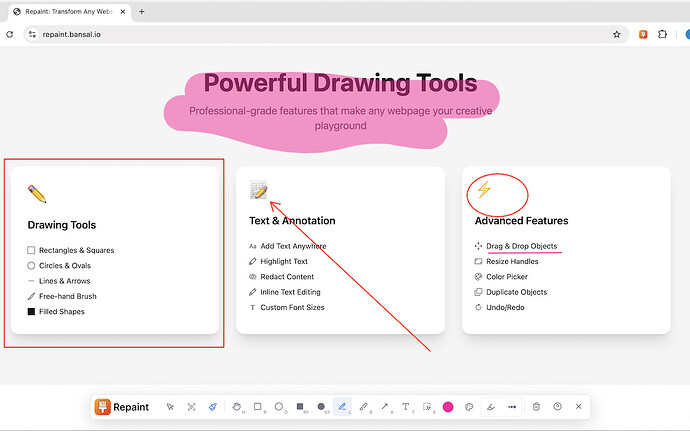Click the Text & Annotation heading
Viewport: 690px width, 431px height.
(292, 221)
